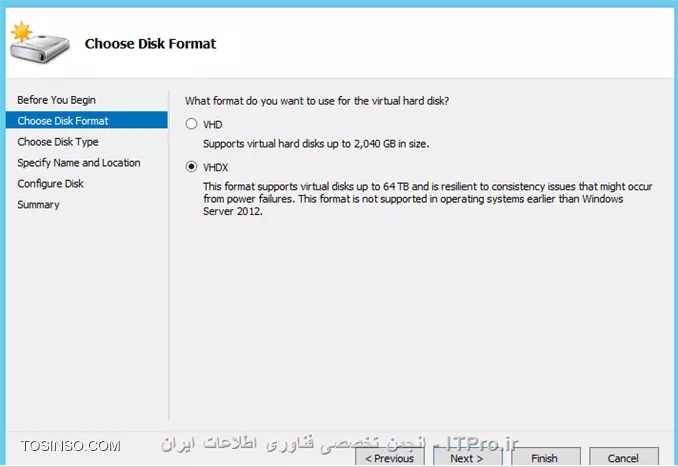Click the Finish button
This screenshot has height=467, width=678.
point(545,457)
